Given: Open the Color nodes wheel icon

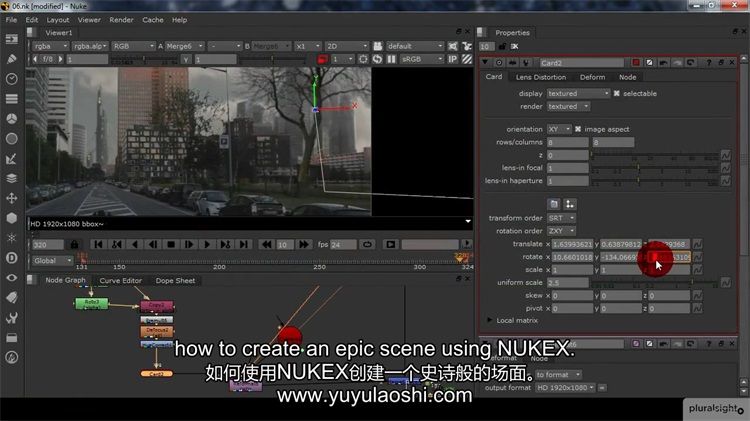Looking at the screenshot, I should [12, 119].
